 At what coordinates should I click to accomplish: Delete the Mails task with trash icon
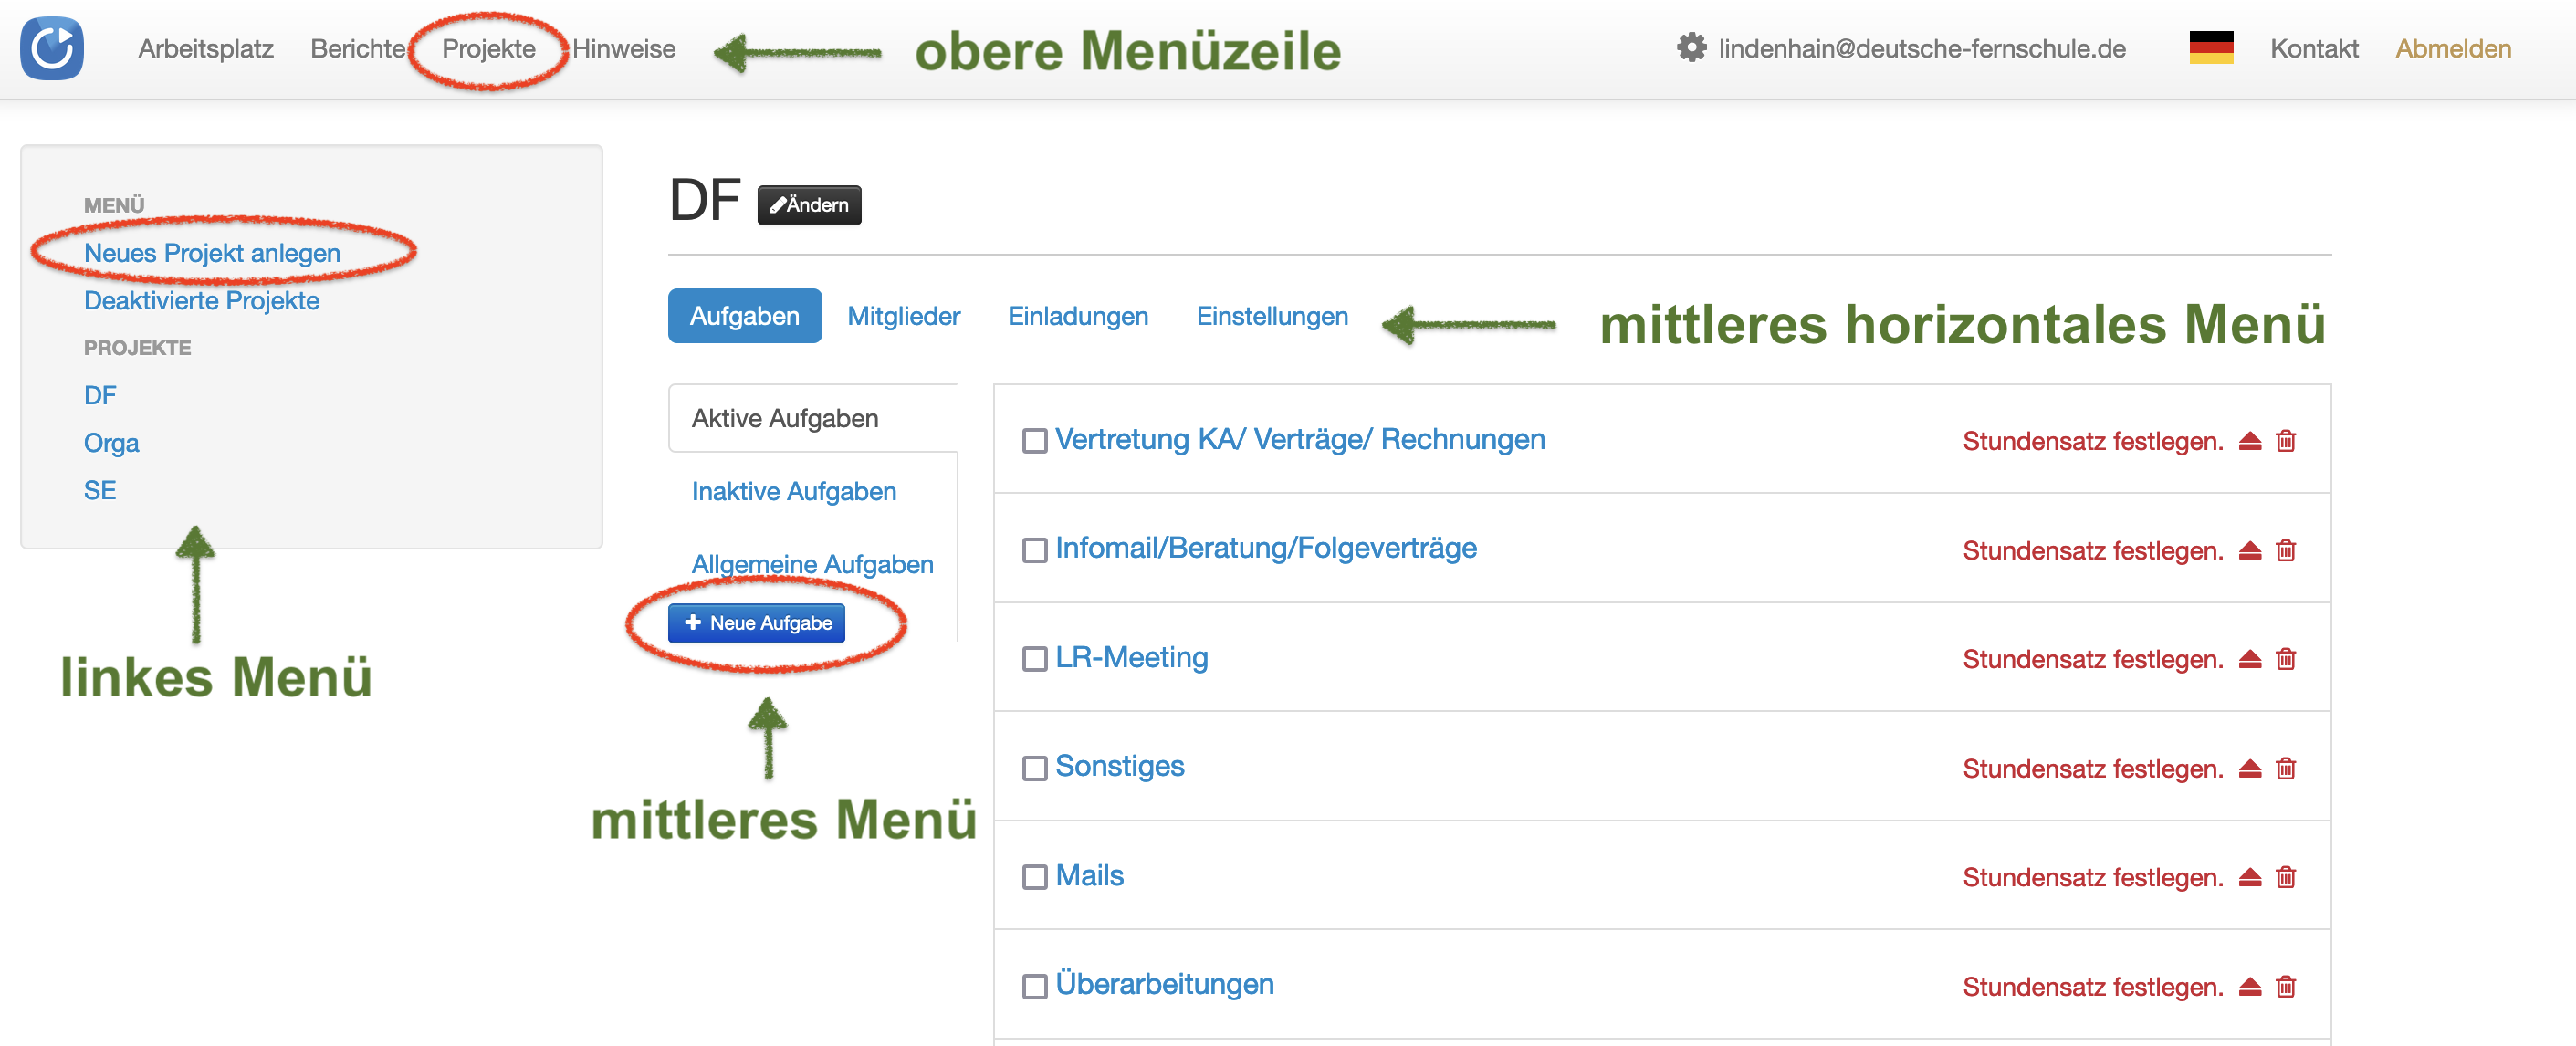[2285, 877]
